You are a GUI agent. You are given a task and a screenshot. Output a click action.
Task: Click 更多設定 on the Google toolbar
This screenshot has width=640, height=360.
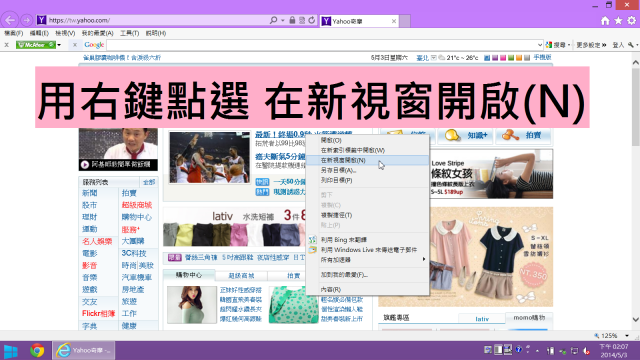[x=591, y=45]
